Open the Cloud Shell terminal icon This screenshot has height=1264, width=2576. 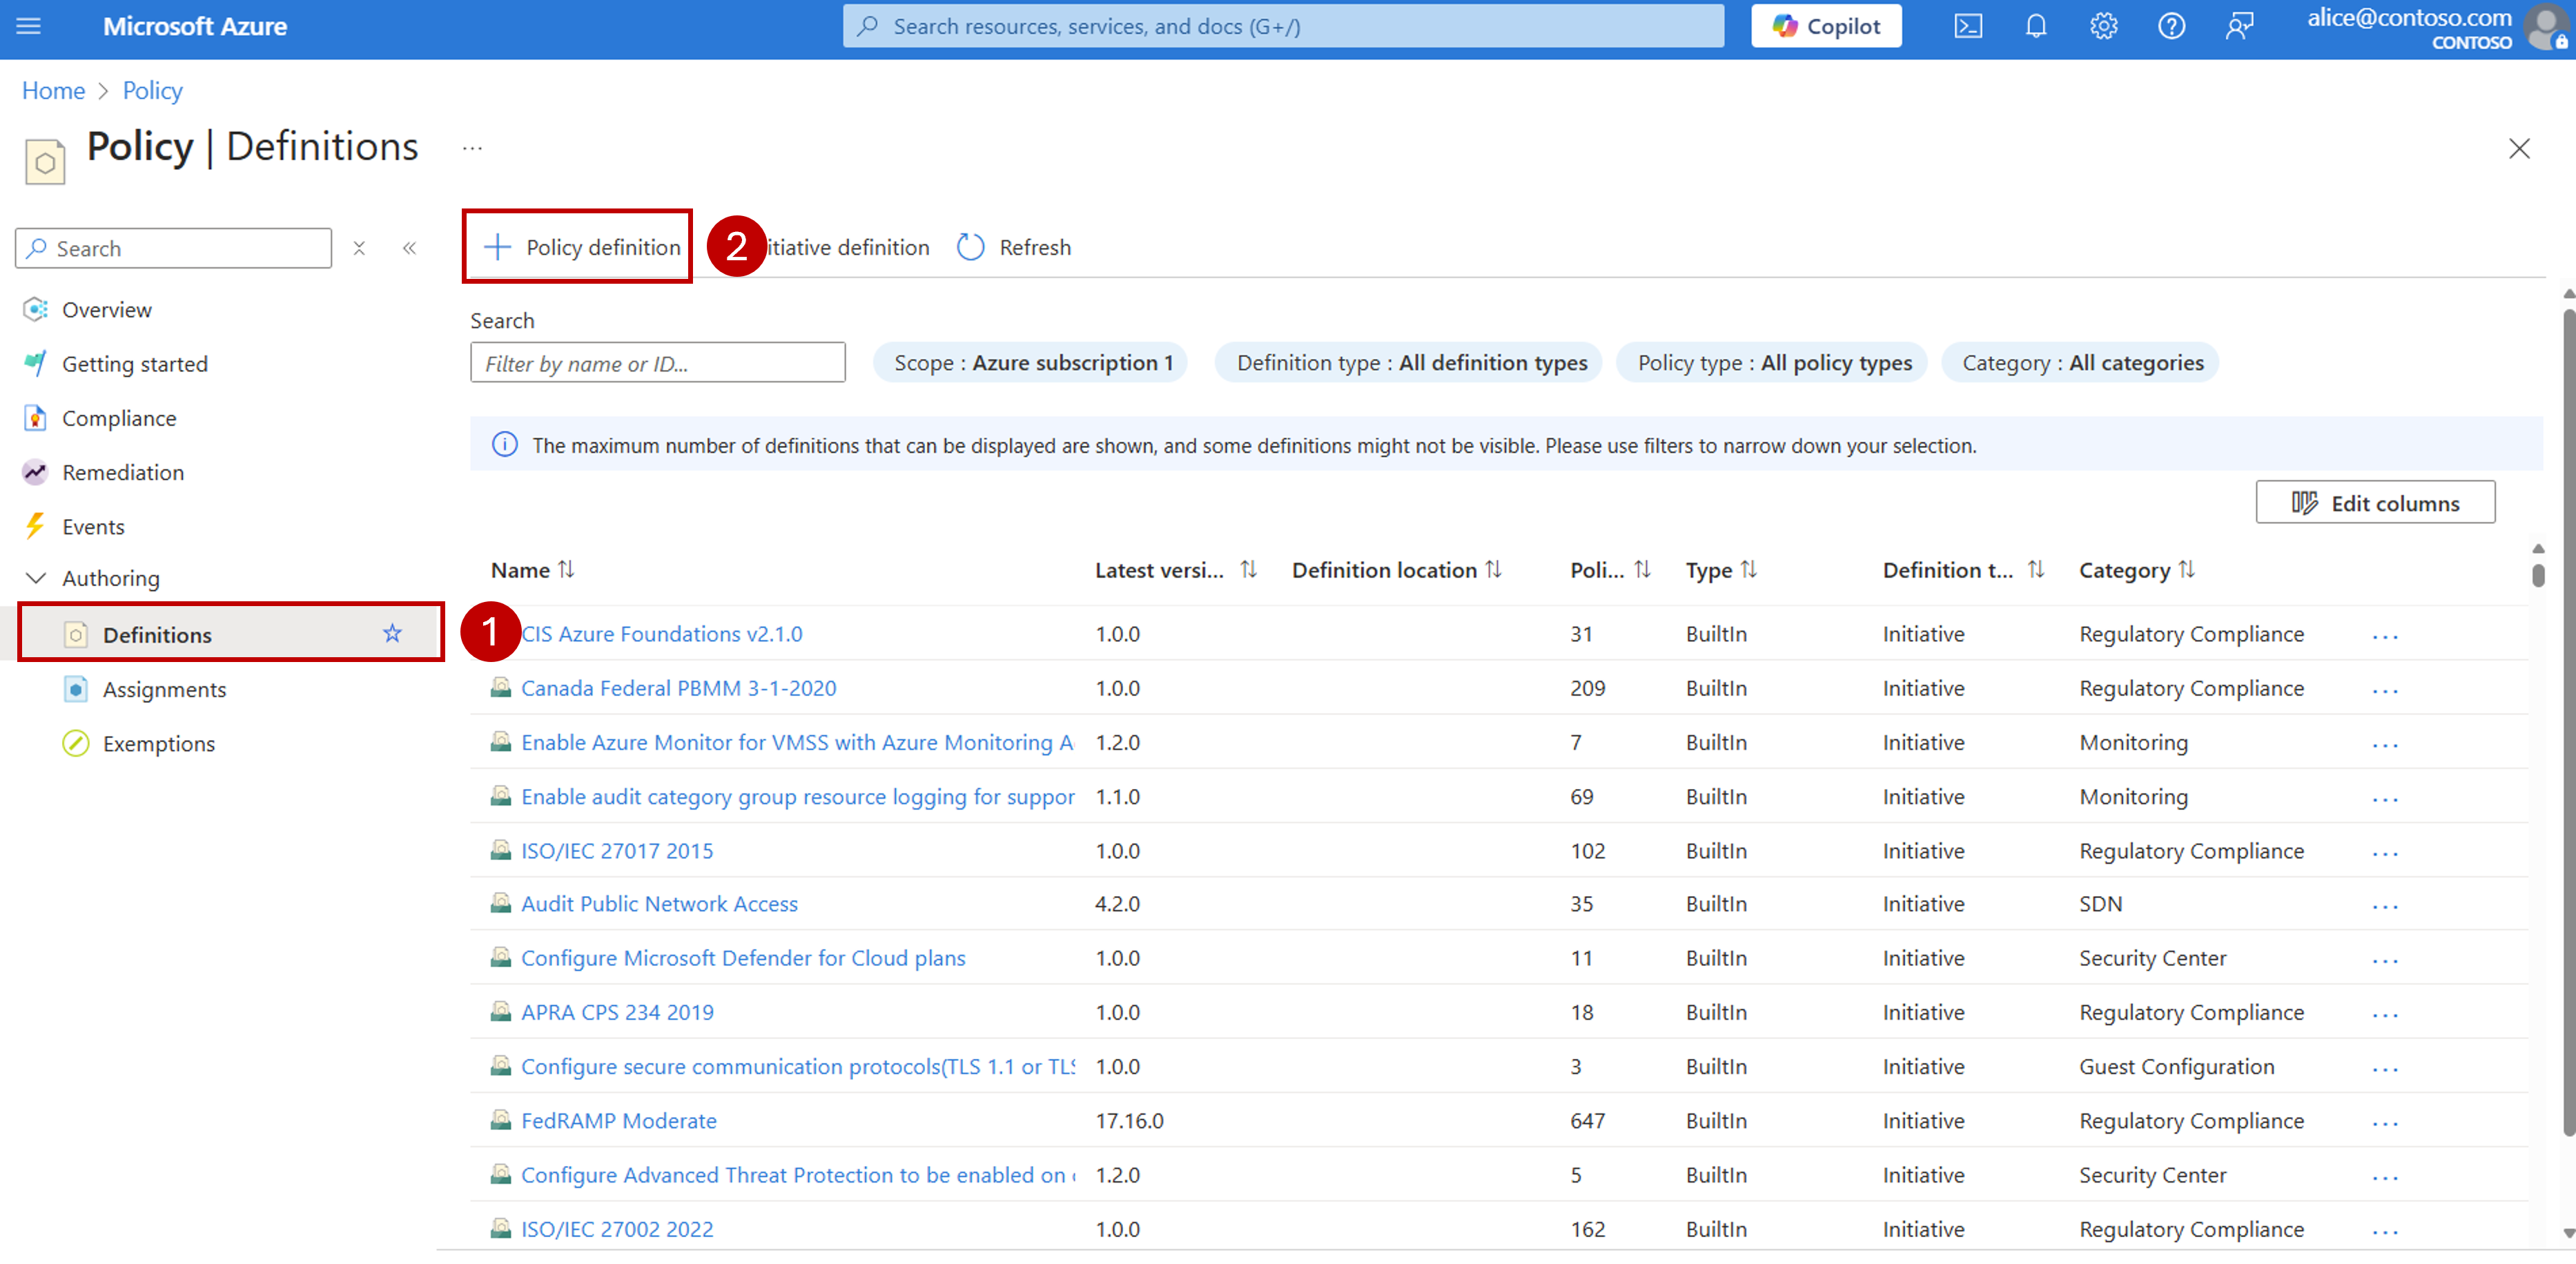[x=1967, y=27]
